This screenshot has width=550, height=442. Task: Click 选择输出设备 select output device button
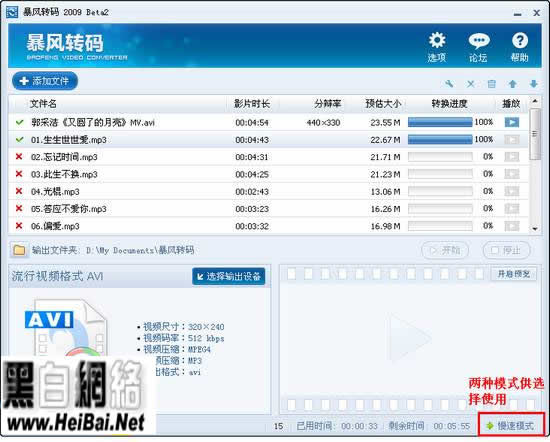tap(229, 276)
